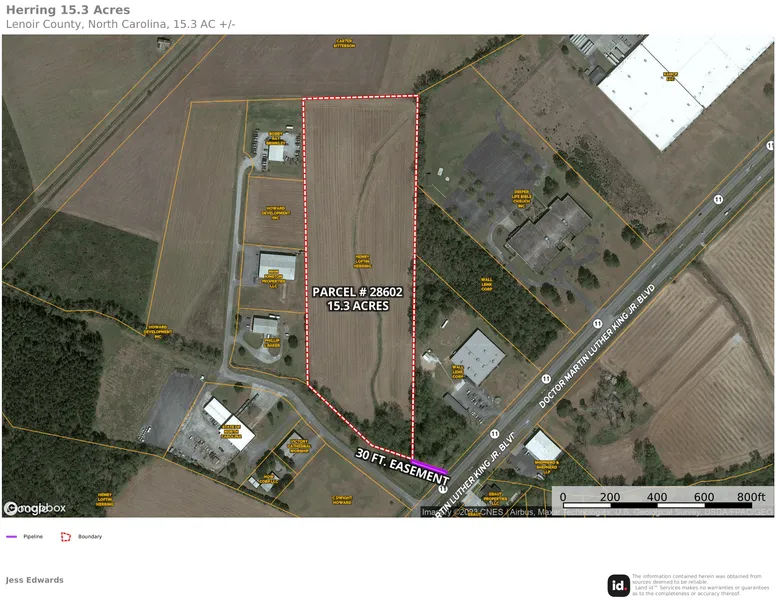Click the Jess Edwards name
The height and width of the screenshot is (600, 776).
click(x=35, y=580)
